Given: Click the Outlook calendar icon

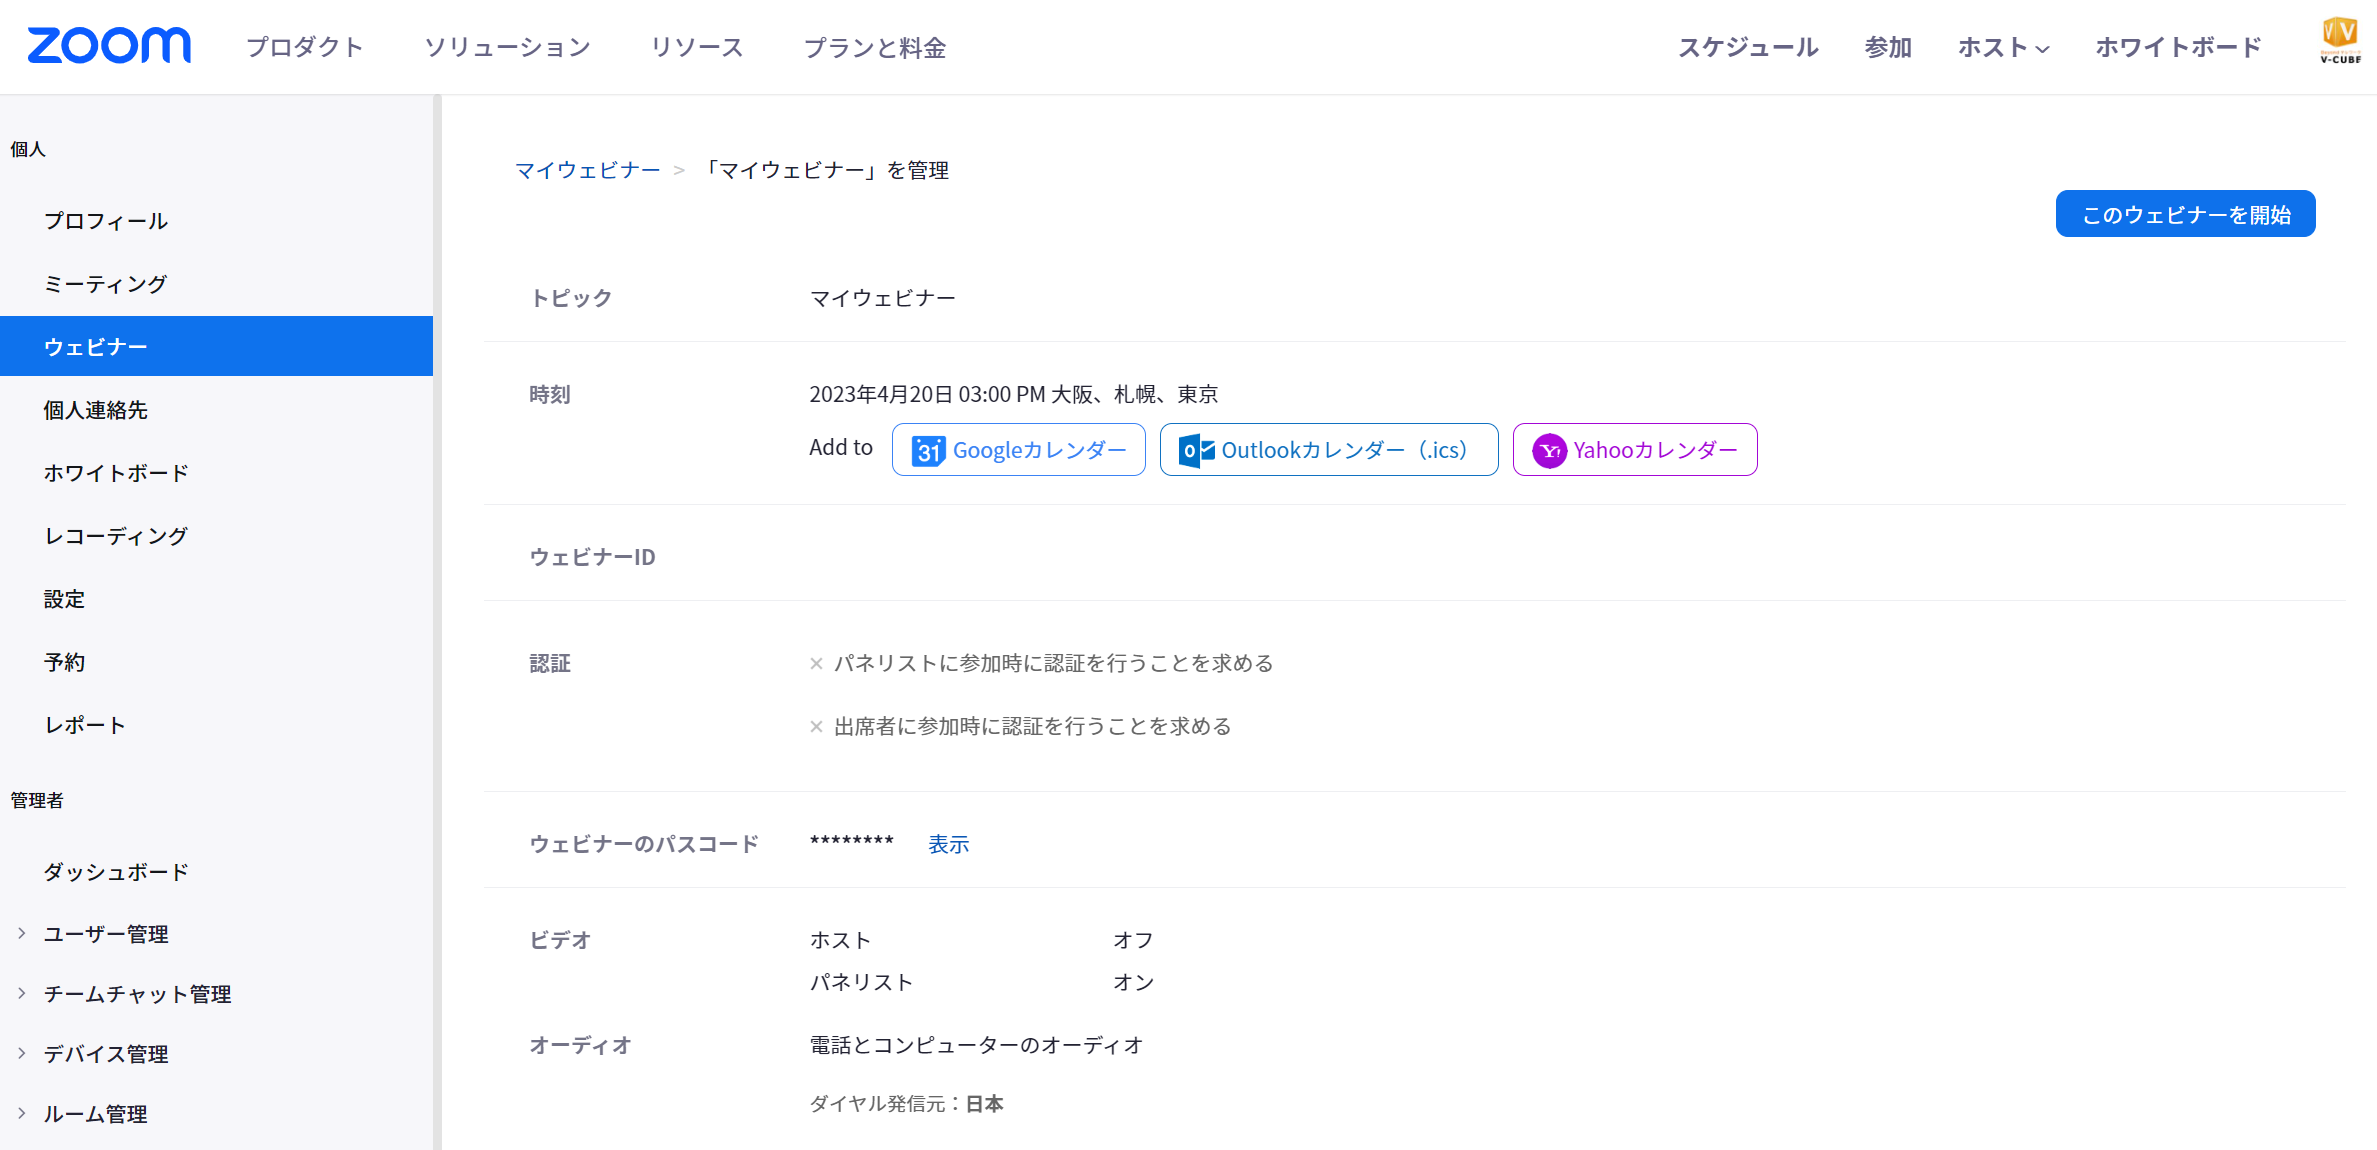Looking at the screenshot, I should coord(1197,450).
